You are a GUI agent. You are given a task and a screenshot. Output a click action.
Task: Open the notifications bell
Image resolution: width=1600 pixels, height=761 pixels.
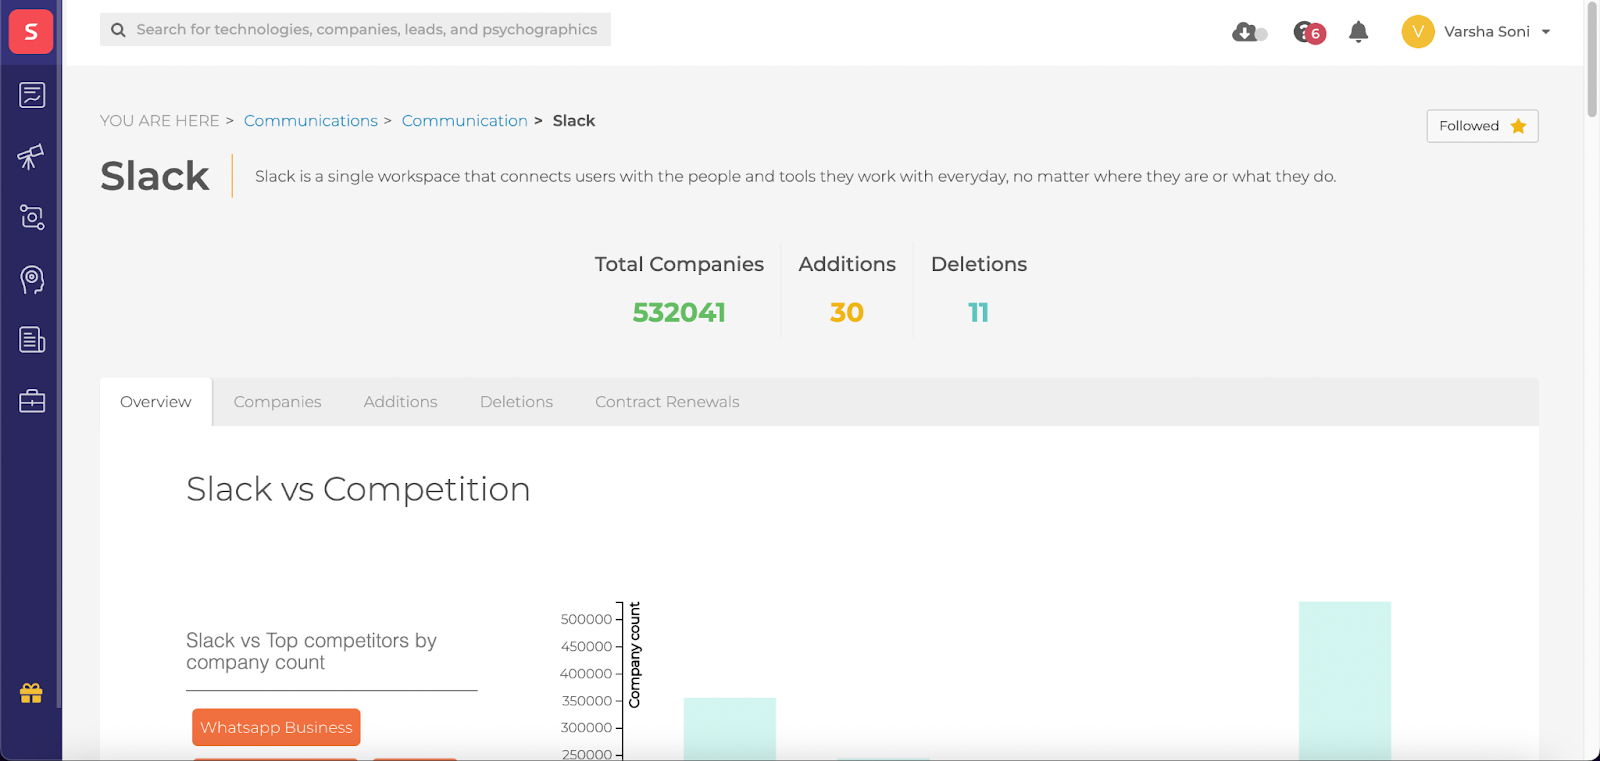tap(1358, 32)
